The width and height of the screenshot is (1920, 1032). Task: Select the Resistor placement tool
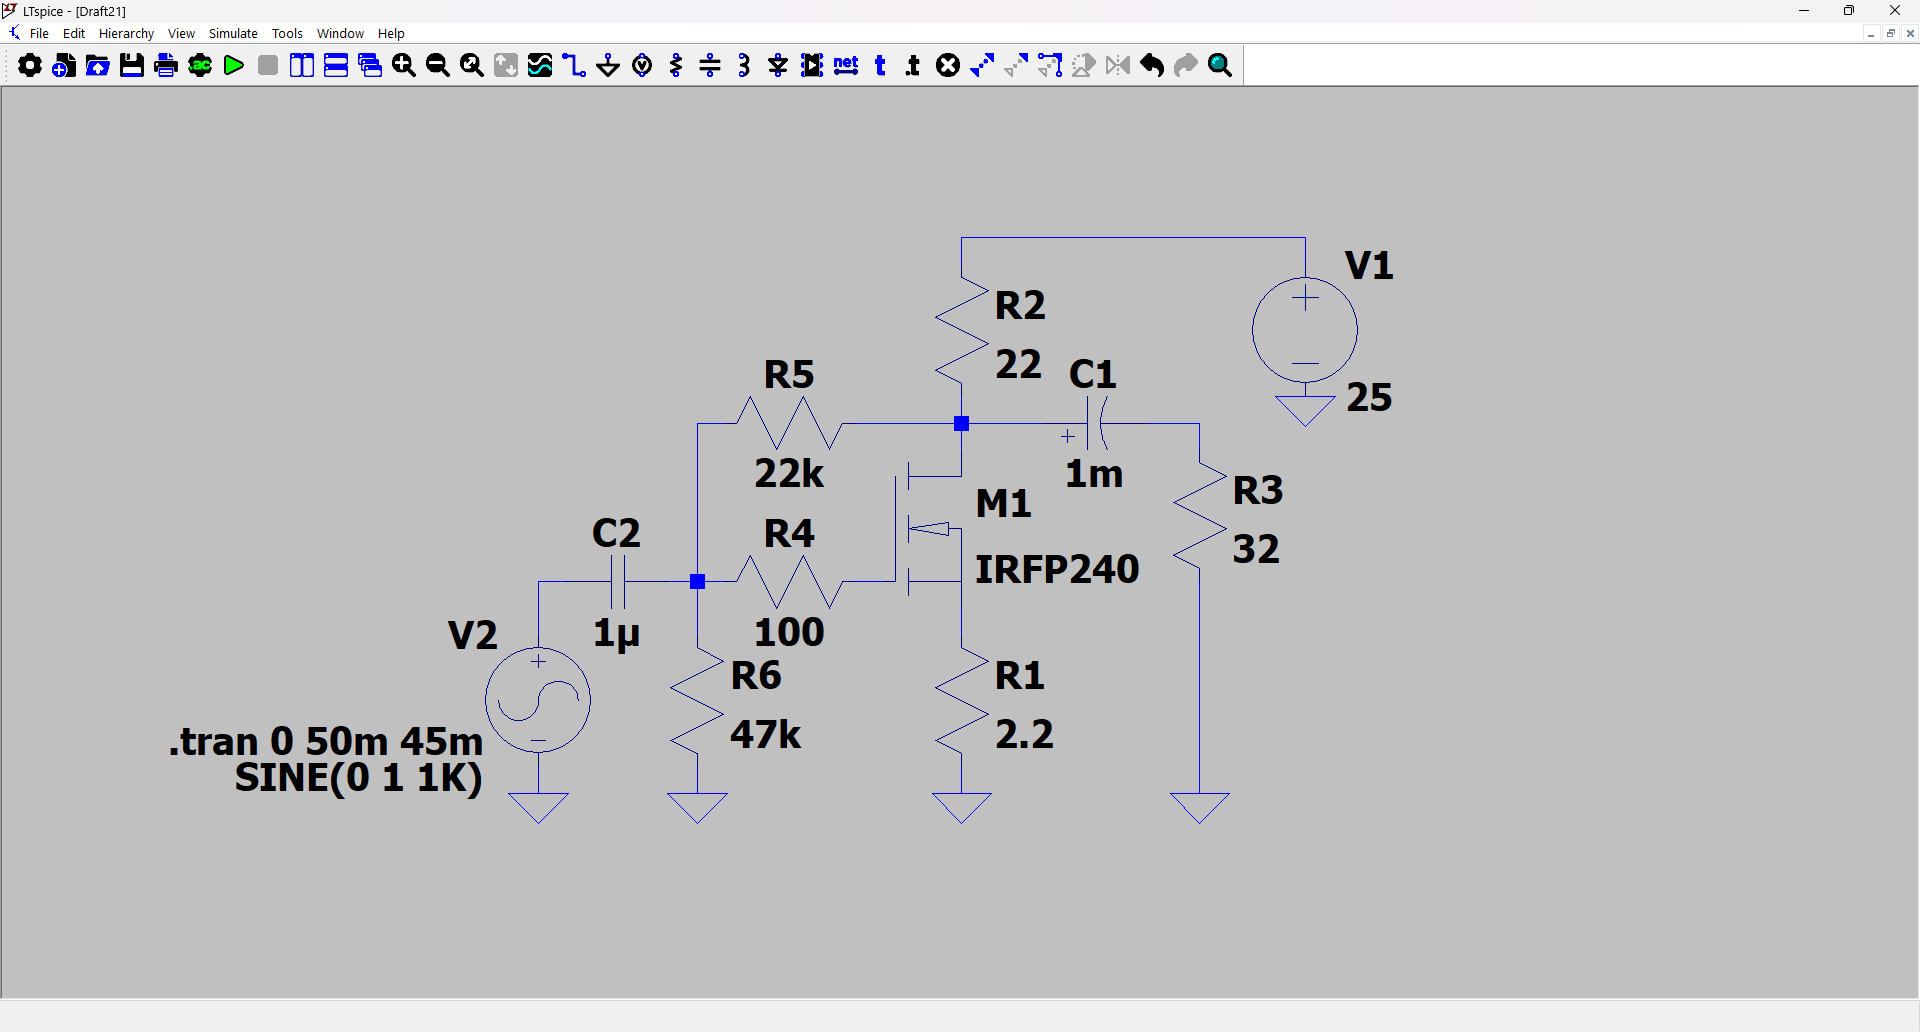pos(676,66)
